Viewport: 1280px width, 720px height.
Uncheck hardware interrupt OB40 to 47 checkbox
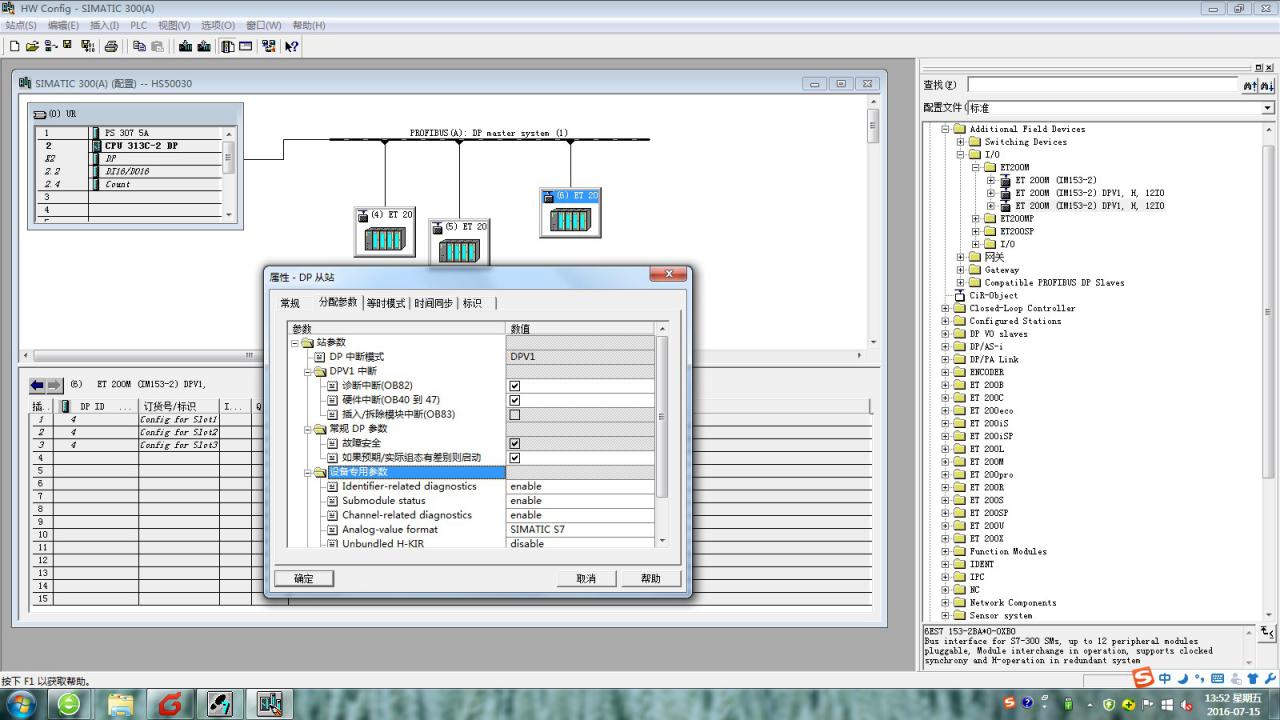[x=515, y=400]
